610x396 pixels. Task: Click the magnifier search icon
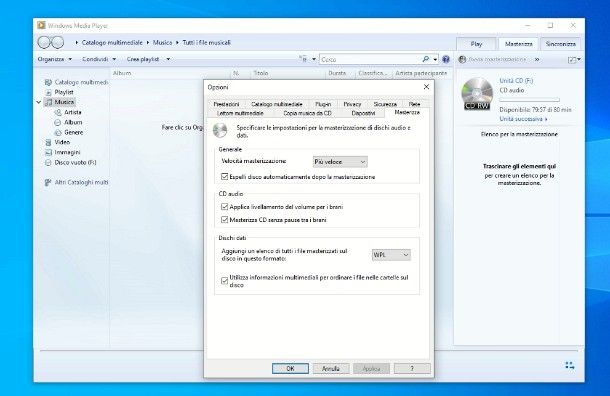coord(425,59)
